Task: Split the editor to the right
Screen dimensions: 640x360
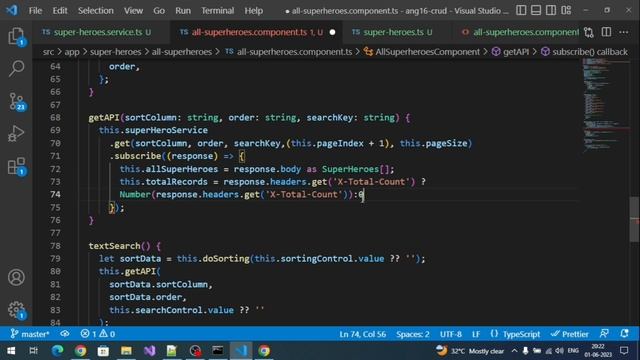Action: [606, 32]
